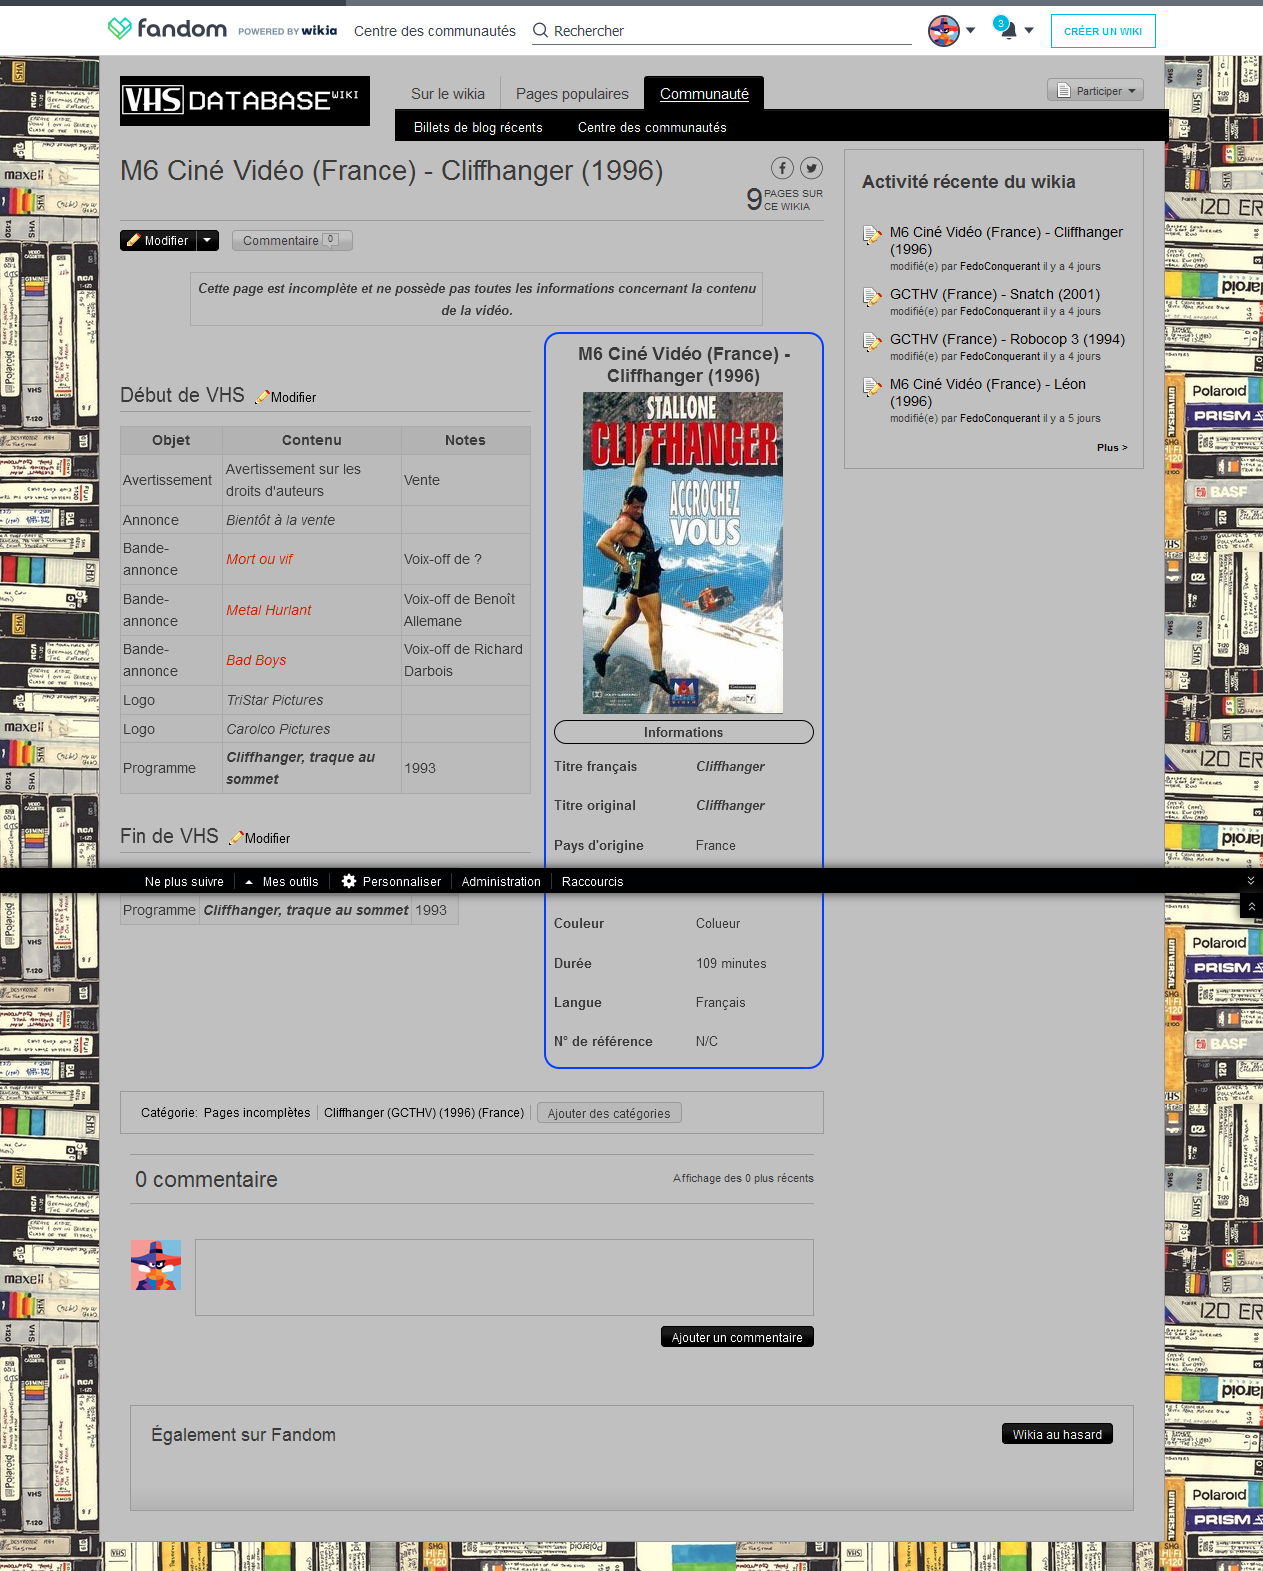The height and width of the screenshot is (1571, 1263).
Task: Click Ajouter des catégories button
Action: point(609,1113)
